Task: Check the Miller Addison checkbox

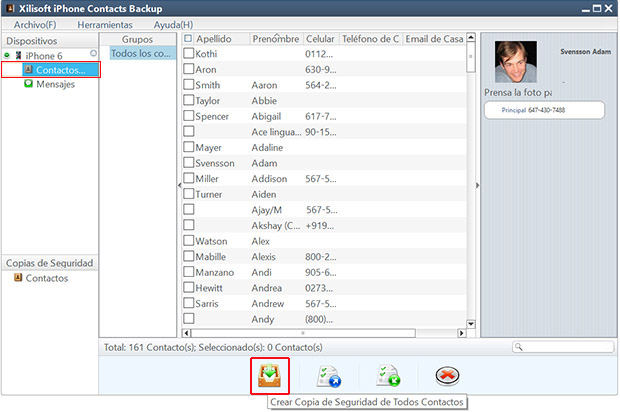Action: click(189, 178)
